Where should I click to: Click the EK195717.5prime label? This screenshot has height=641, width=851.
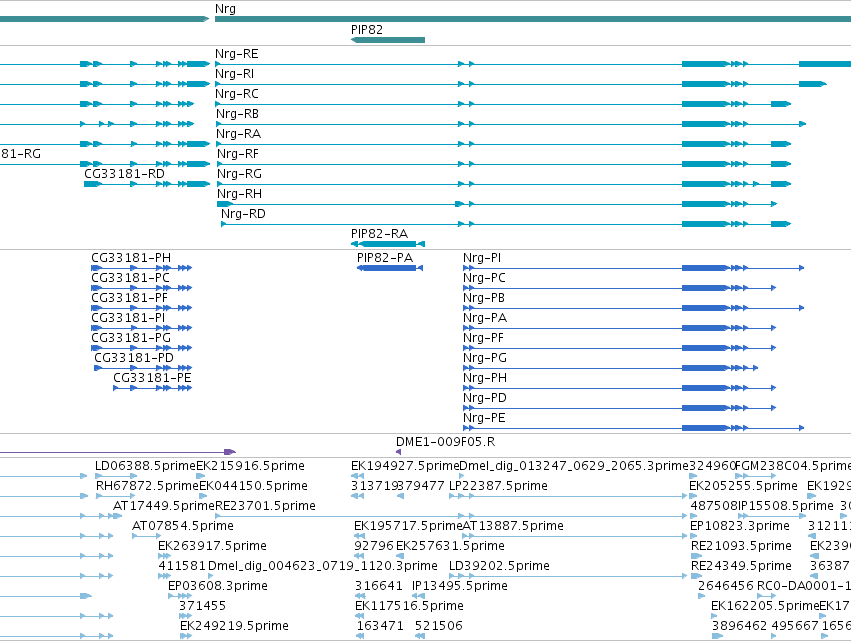[408, 526]
